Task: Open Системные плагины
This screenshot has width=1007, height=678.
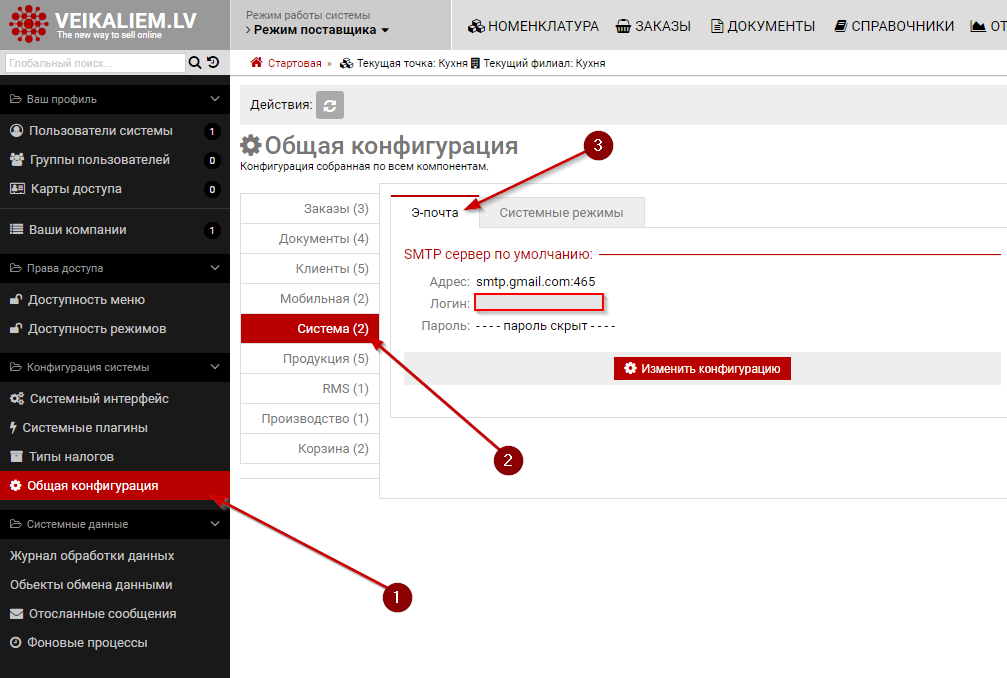Action: click(x=84, y=428)
